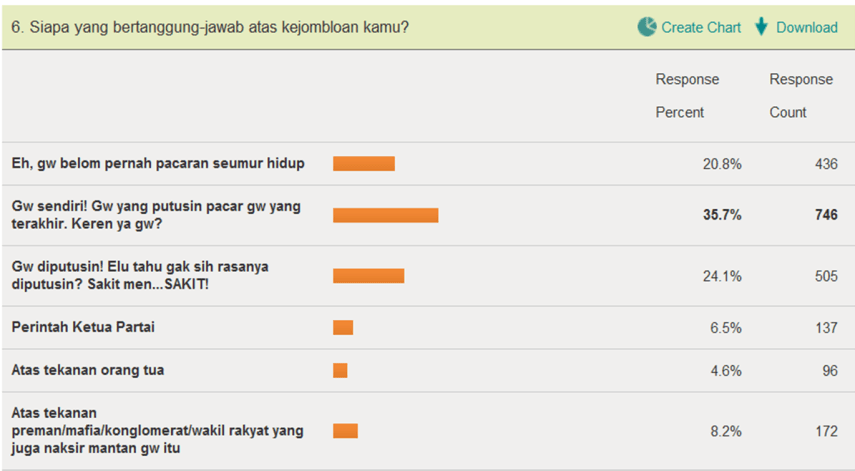Click the green Download arrow icon
This screenshot has width=855, height=471.
pos(762,27)
